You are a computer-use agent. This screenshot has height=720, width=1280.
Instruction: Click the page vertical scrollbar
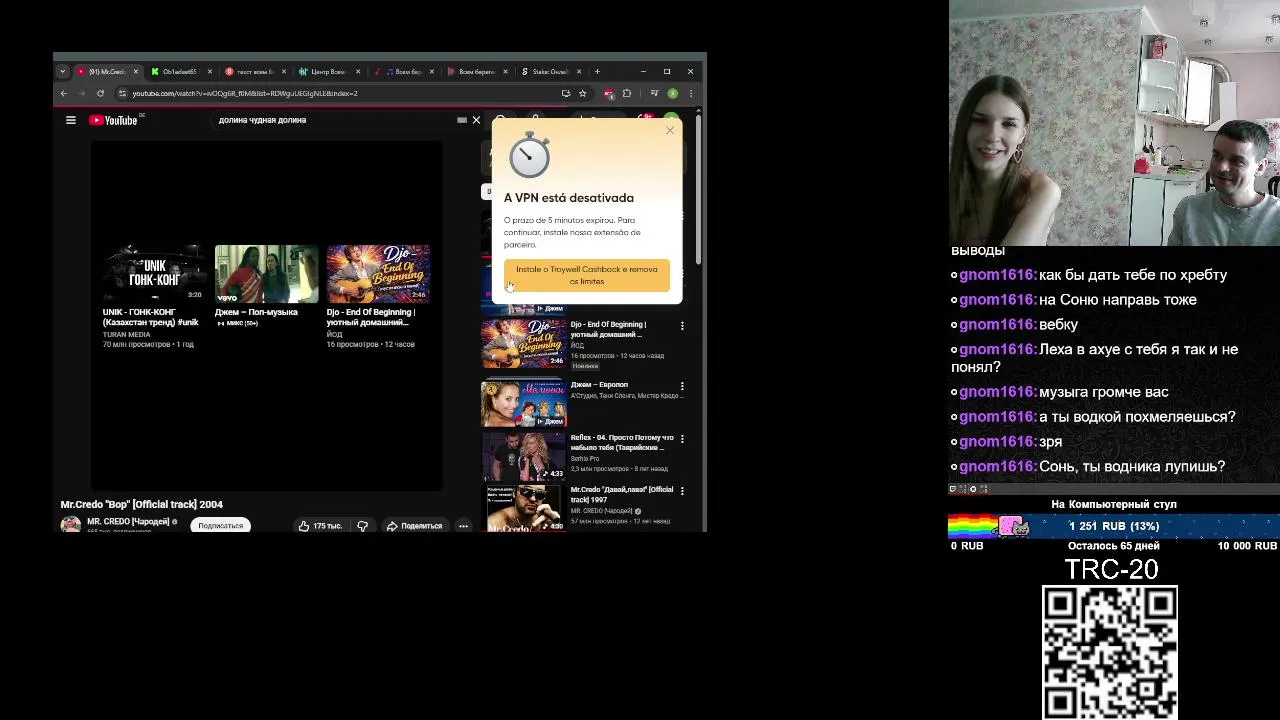[698, 190]
